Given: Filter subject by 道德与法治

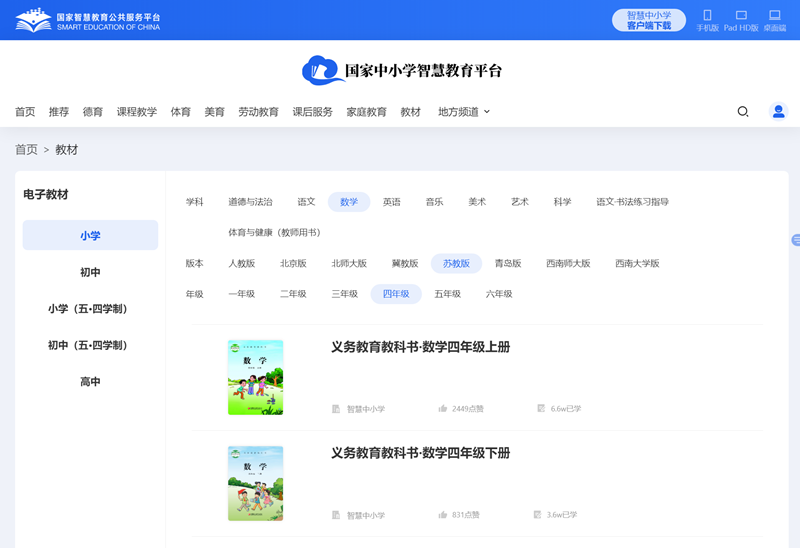Looking at the screenshot, I should pos(251,202).
